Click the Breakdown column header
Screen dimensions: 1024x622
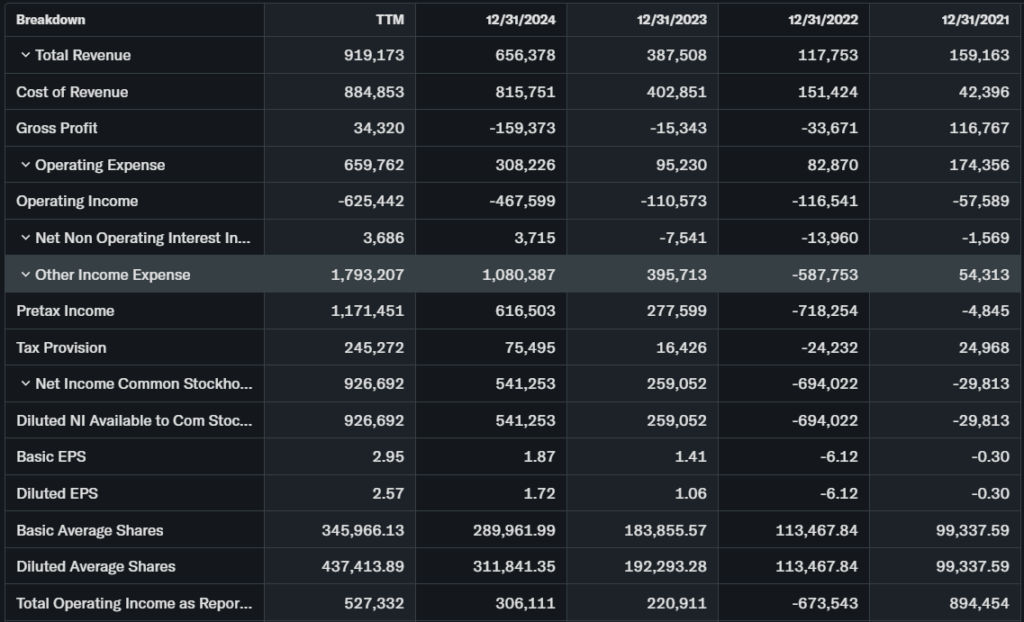coord(50,20)
